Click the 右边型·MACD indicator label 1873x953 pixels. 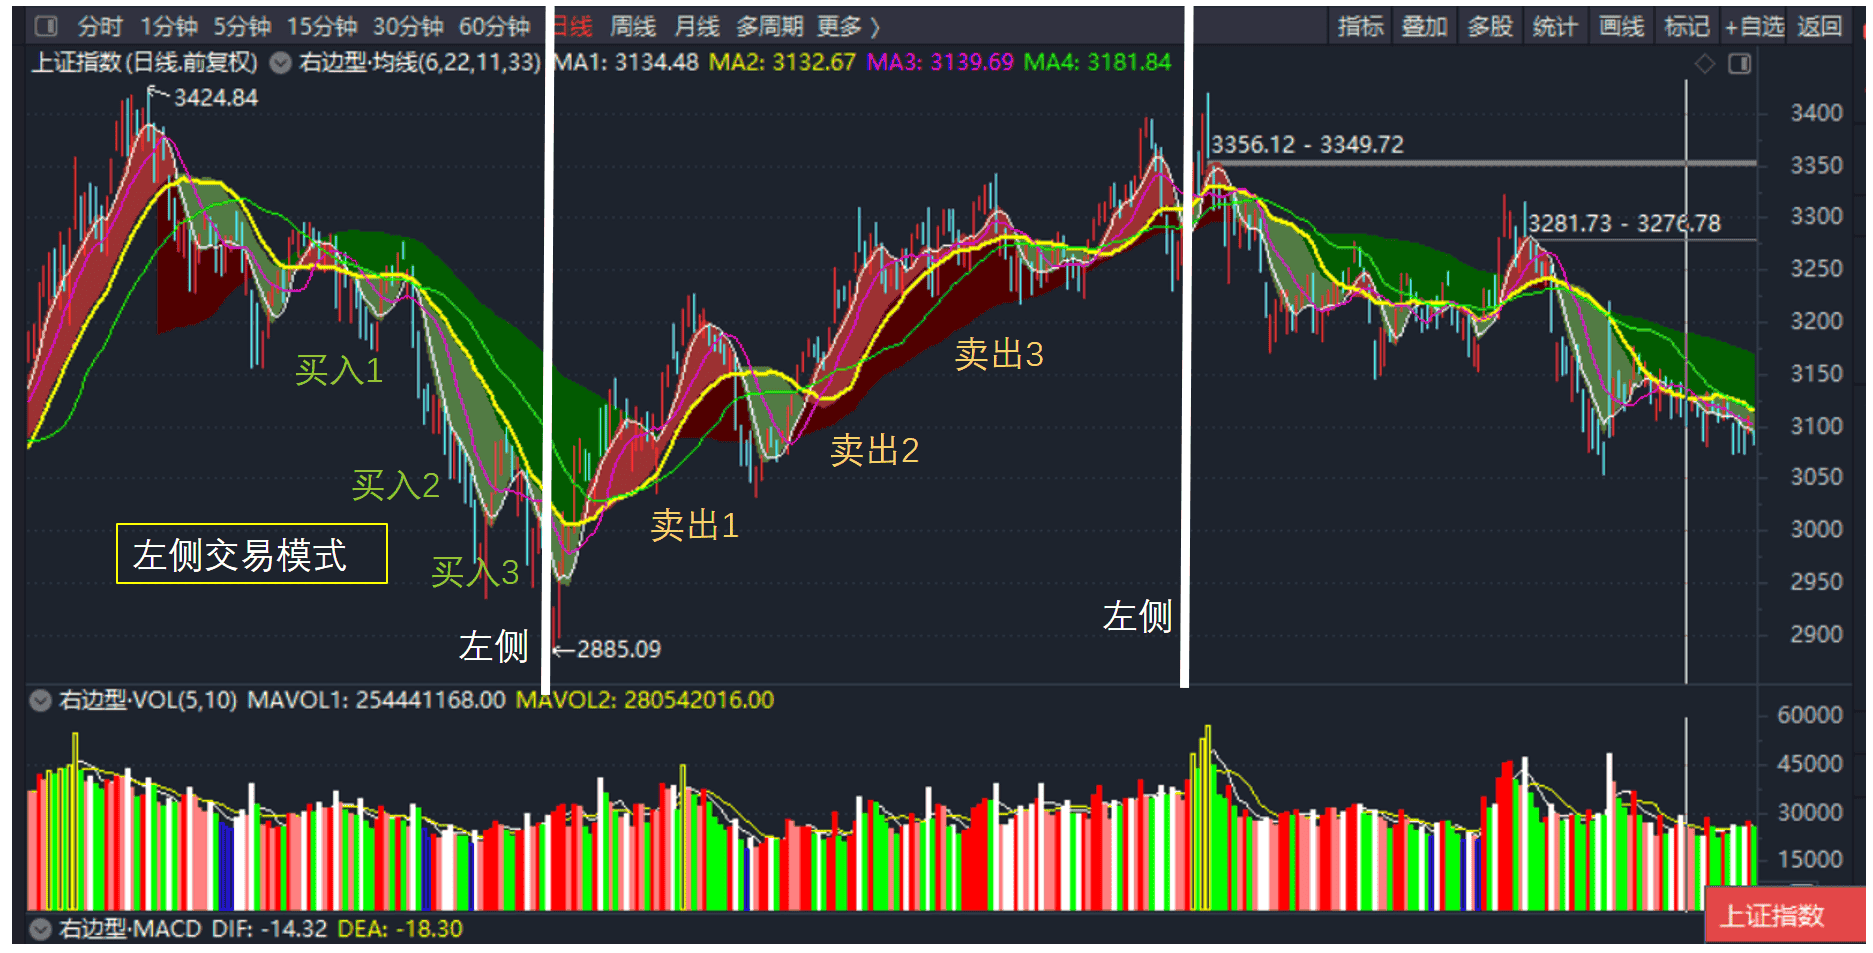pyautogui.click(x=130, y=929)
